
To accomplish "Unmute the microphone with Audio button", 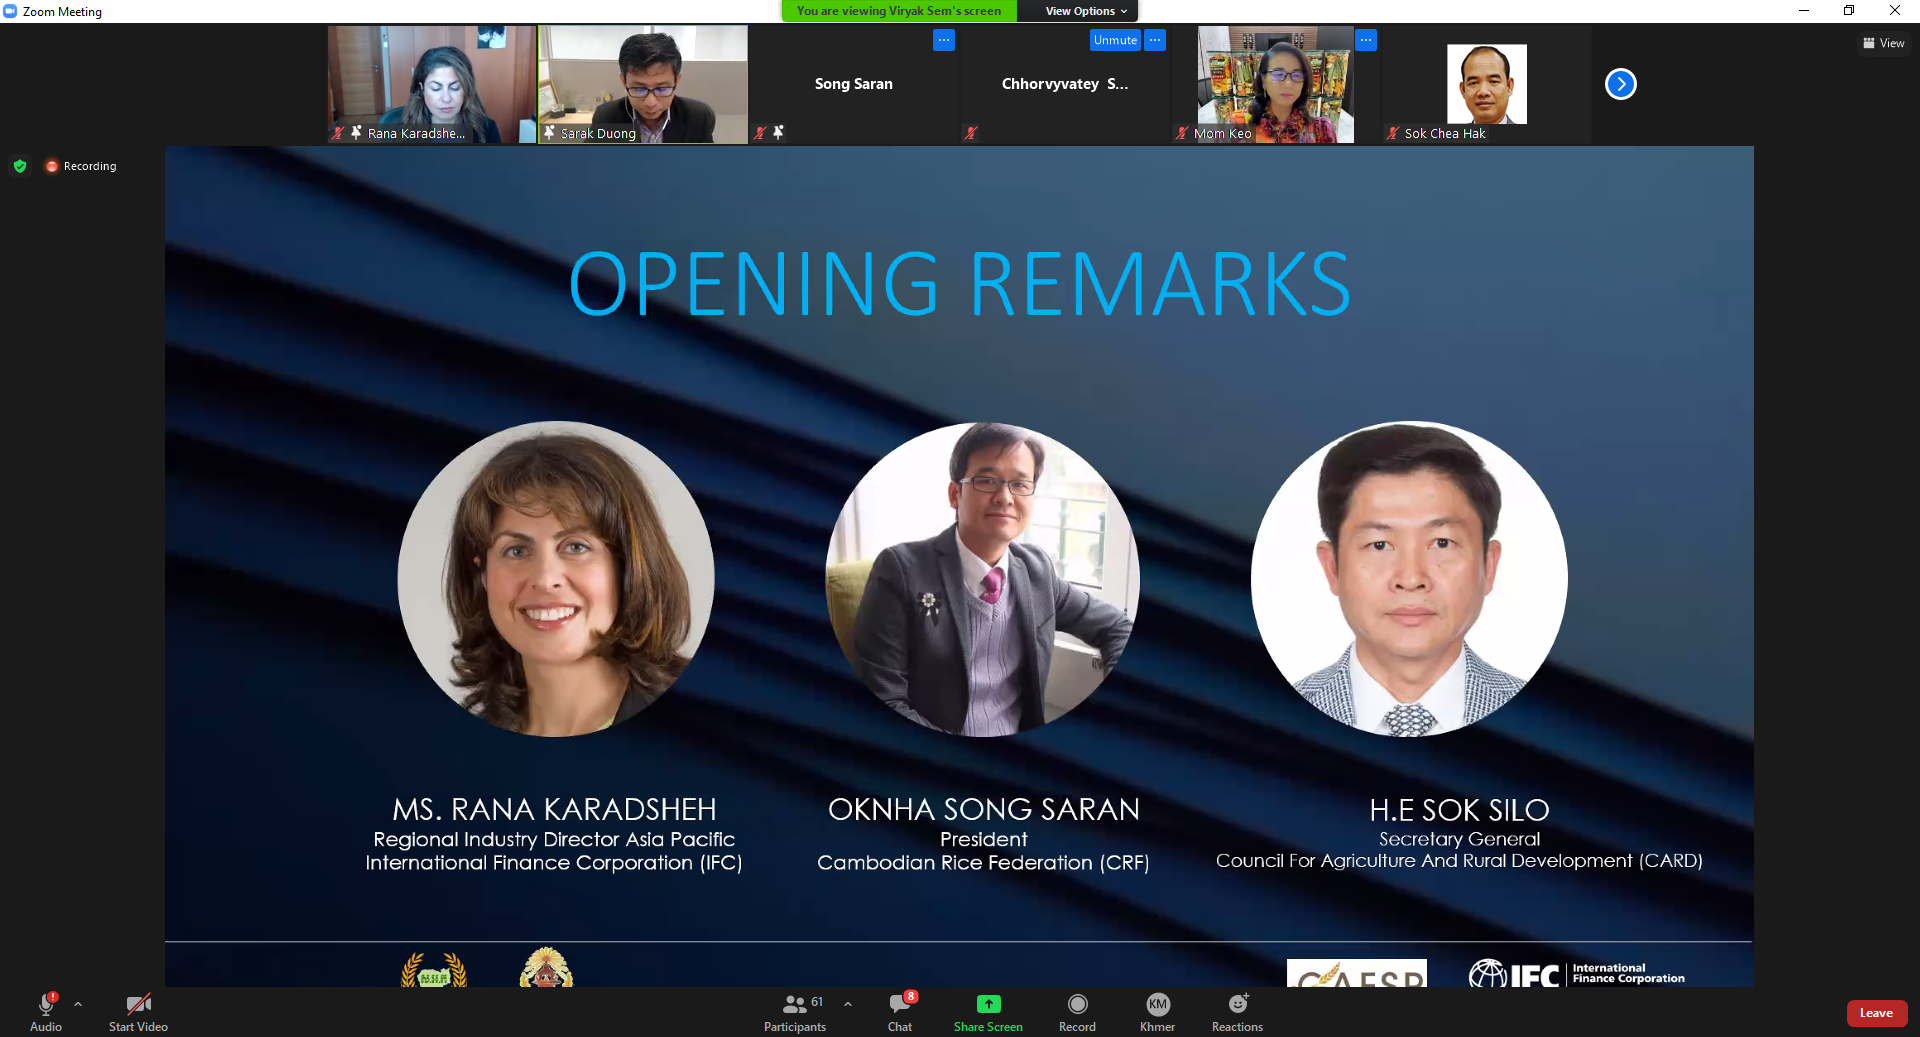I will click(x=46, y=1011).
